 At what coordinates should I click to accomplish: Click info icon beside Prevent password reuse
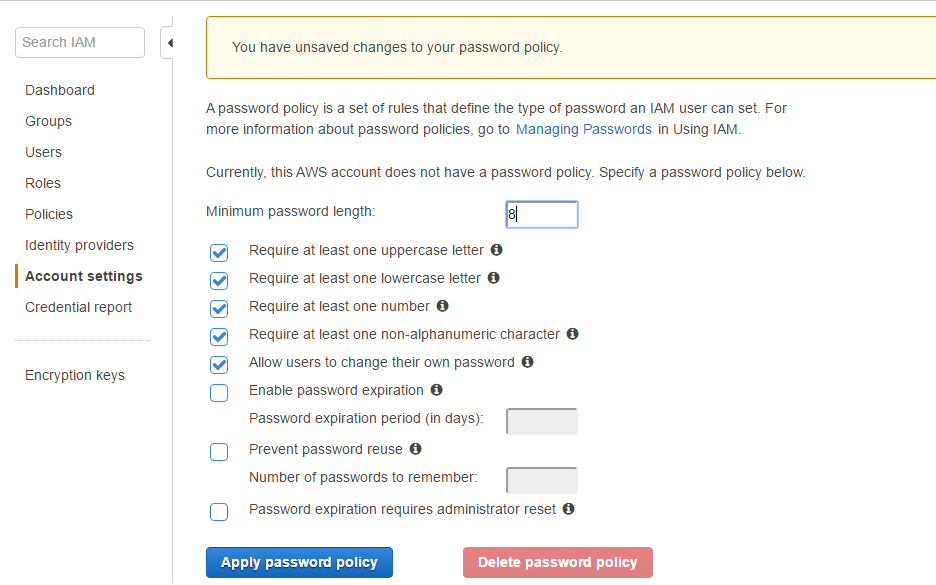(416, 449)
